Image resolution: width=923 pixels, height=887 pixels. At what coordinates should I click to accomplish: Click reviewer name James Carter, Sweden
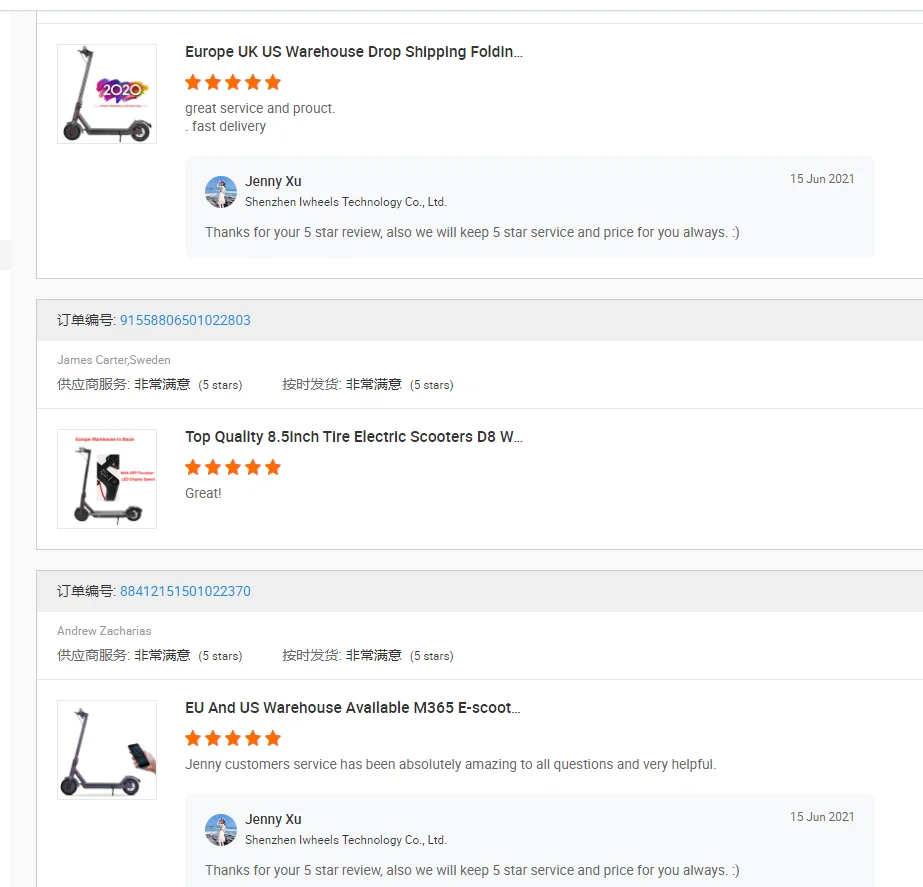coord(114,360)
